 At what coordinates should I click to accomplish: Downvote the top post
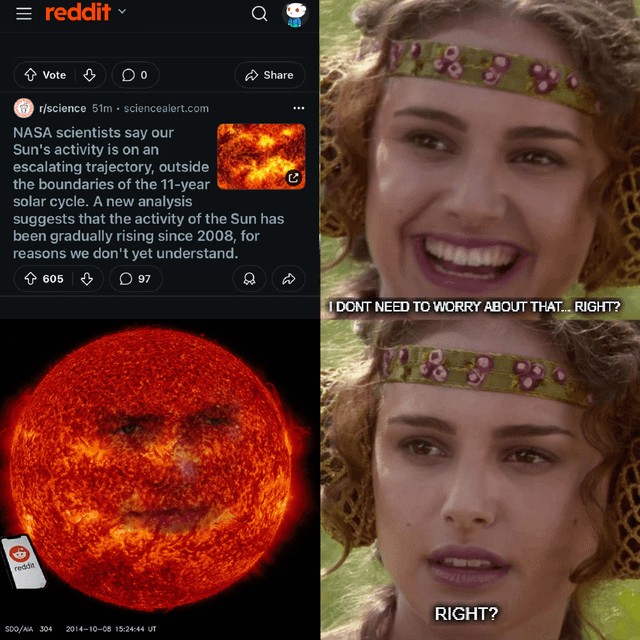(x=89, y=75)
